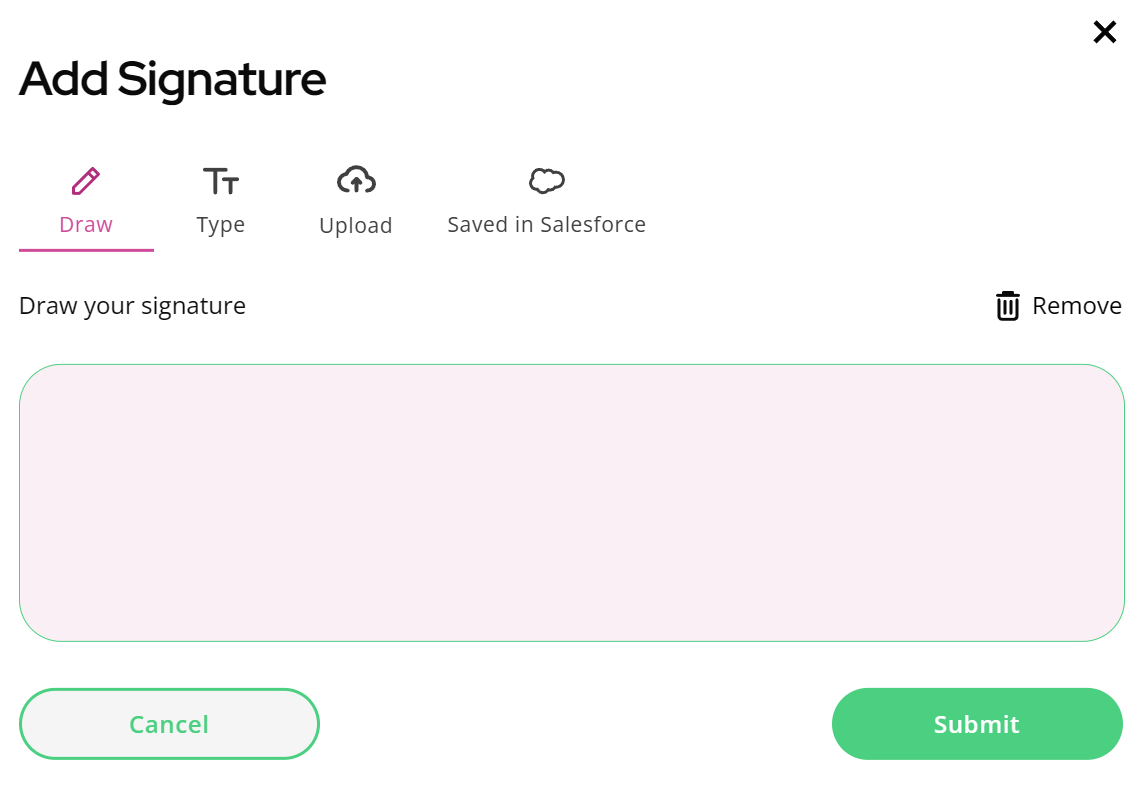Image resolution: width=1143 pixels, height=790 pixels.
Task: Click the word Signature in the dialog title
Action: click(222, 80)
